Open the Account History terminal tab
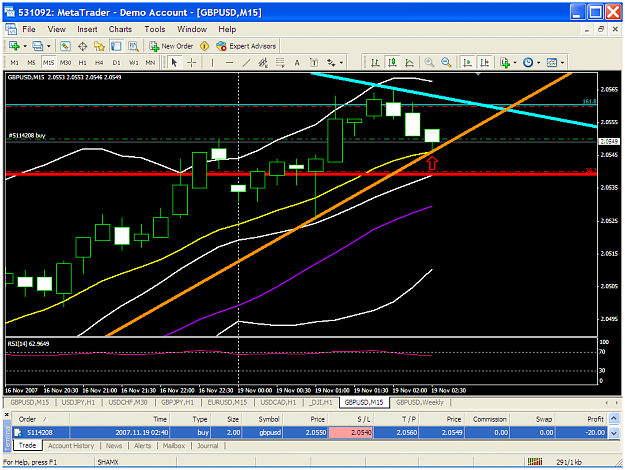This screenshot has width=625, height=470. tap(71, 446)
